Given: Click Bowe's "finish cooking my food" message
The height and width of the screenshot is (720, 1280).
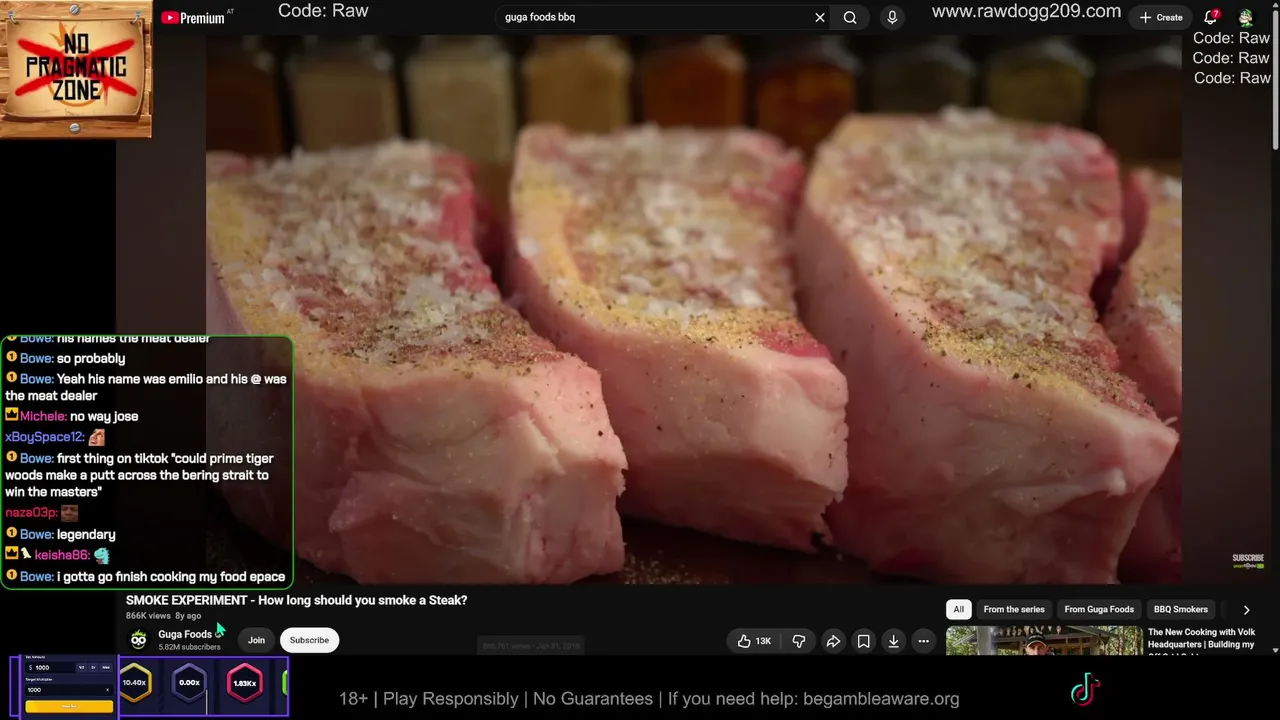Looking at the screenshot, I should click(x=171, y=576).
